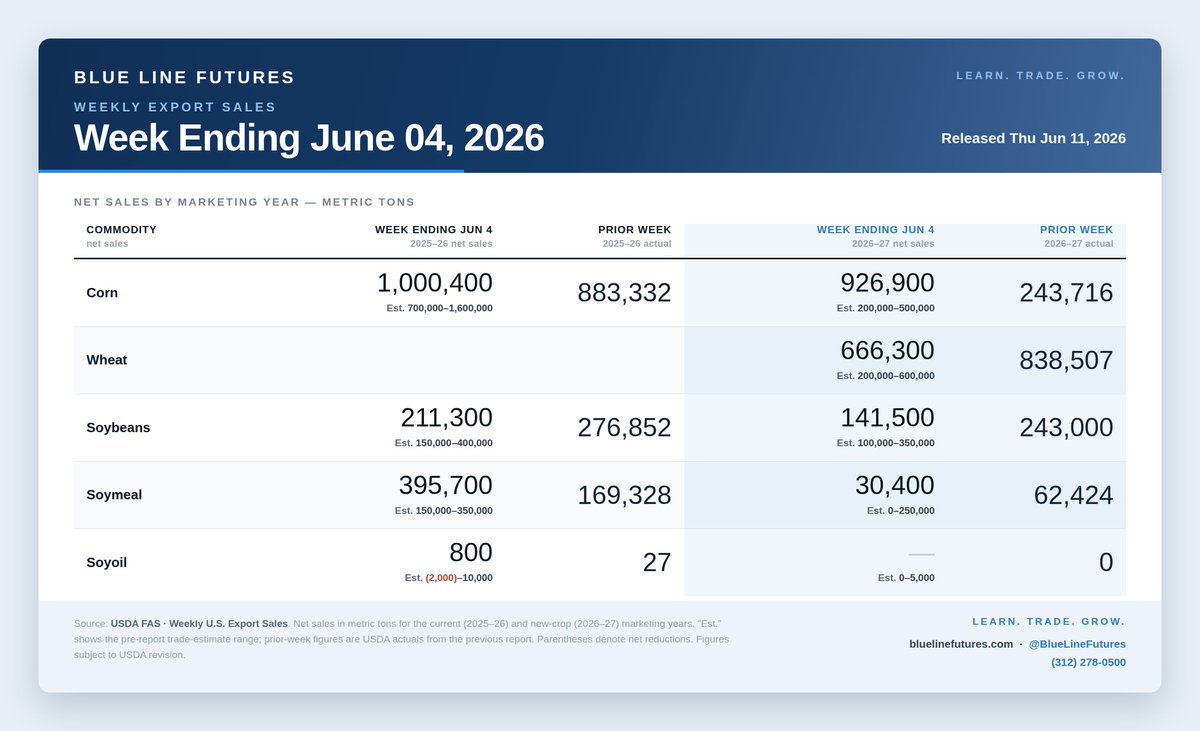Click the Week Ending June 04, 2026 heading

(x=309, y=138)
